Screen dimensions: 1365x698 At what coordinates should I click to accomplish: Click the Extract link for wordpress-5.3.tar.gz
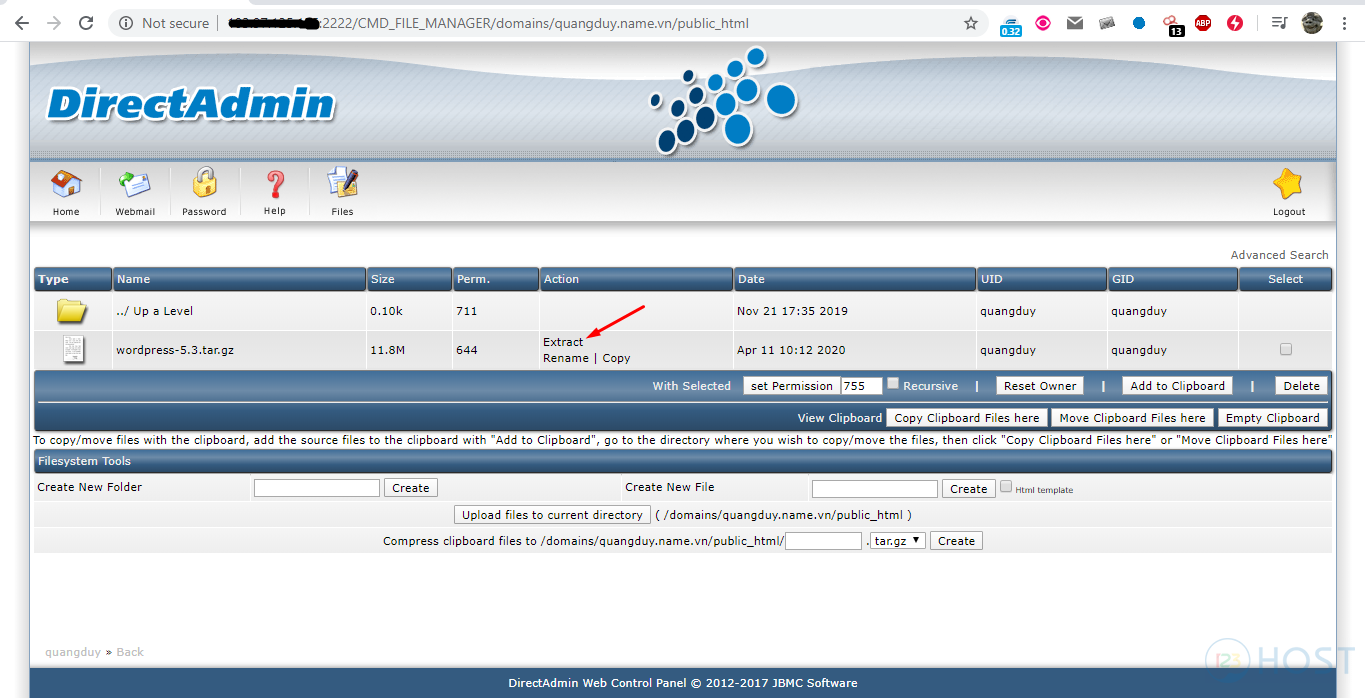(563, 342)
